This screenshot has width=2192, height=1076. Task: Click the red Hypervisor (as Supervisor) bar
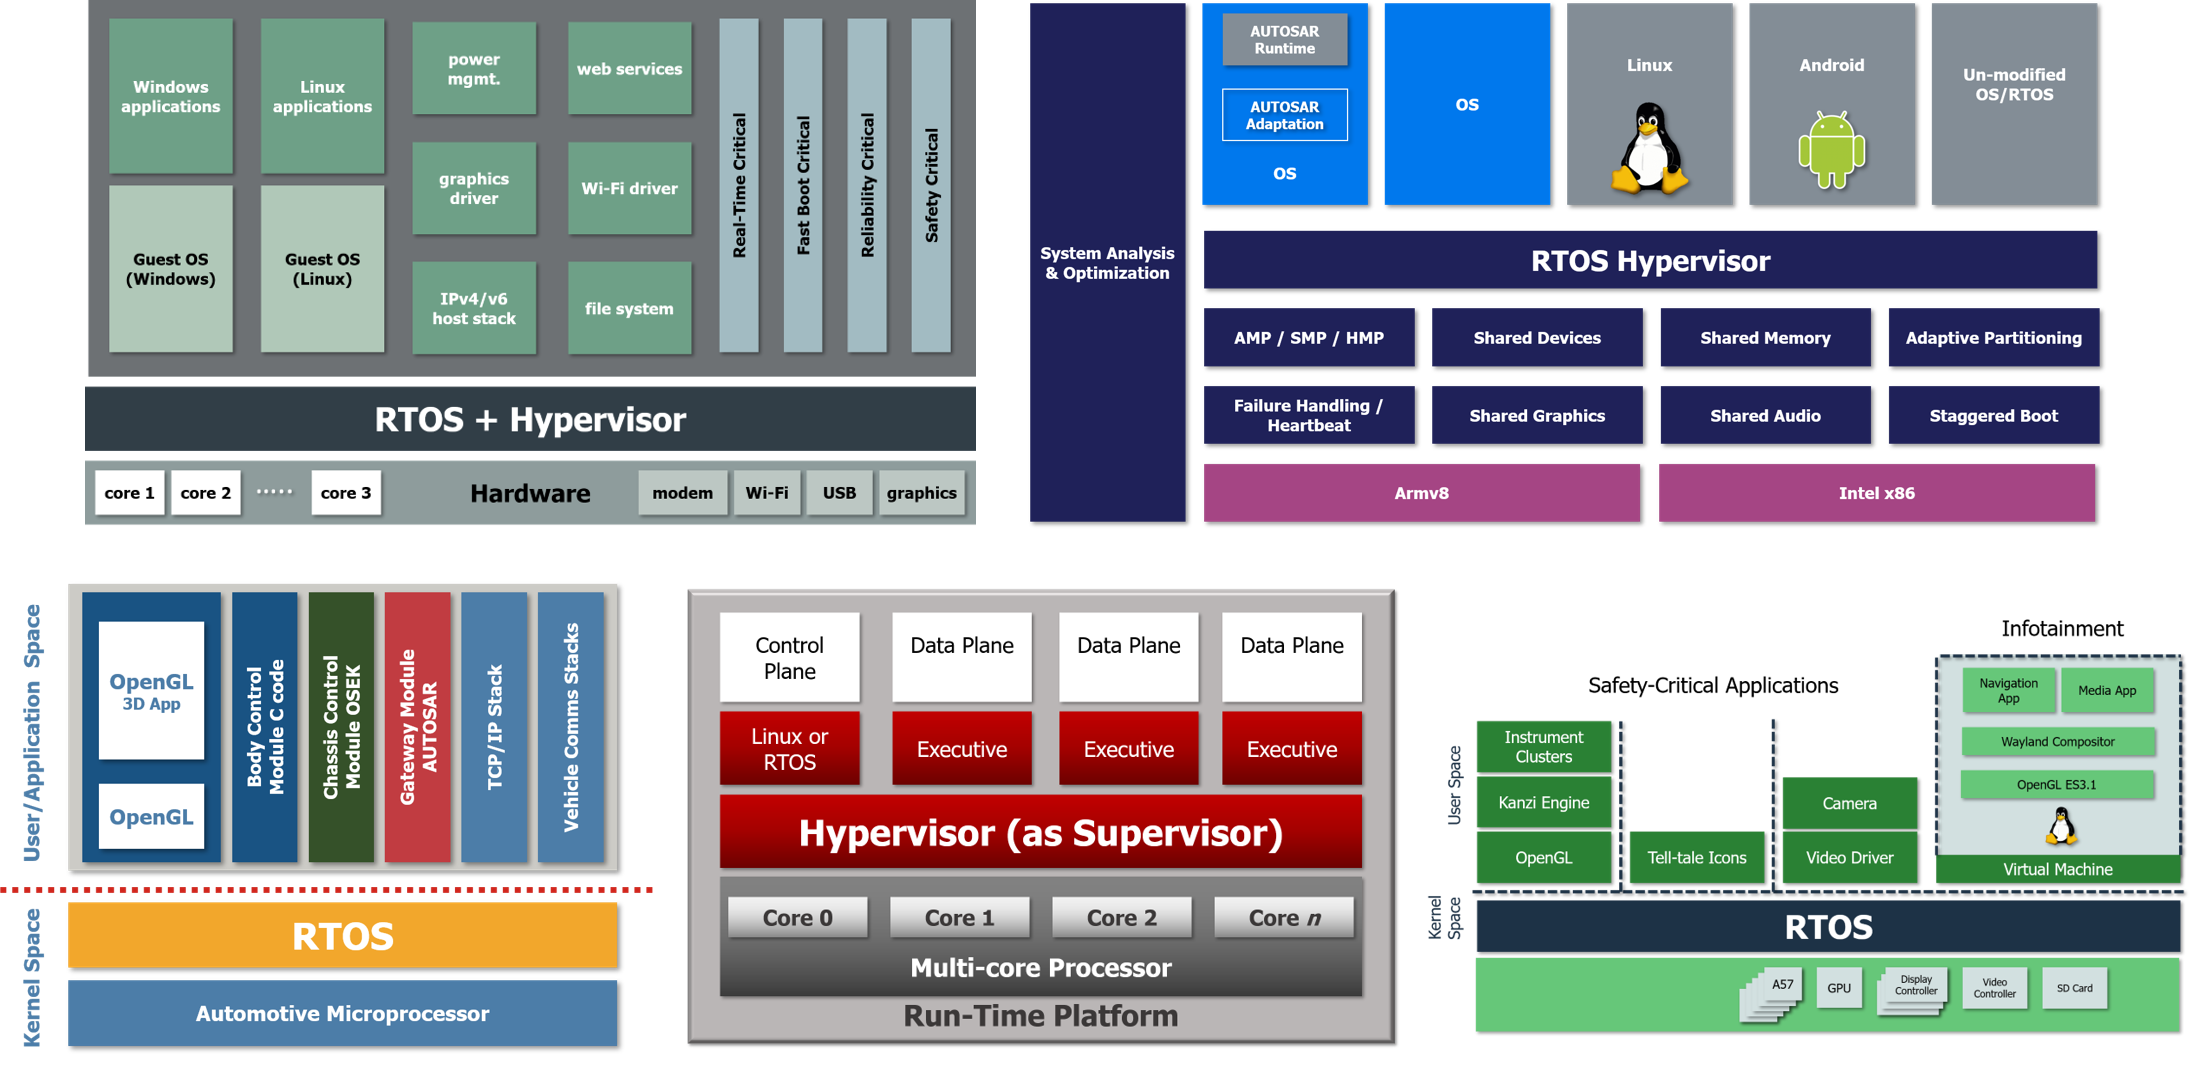1040,833
